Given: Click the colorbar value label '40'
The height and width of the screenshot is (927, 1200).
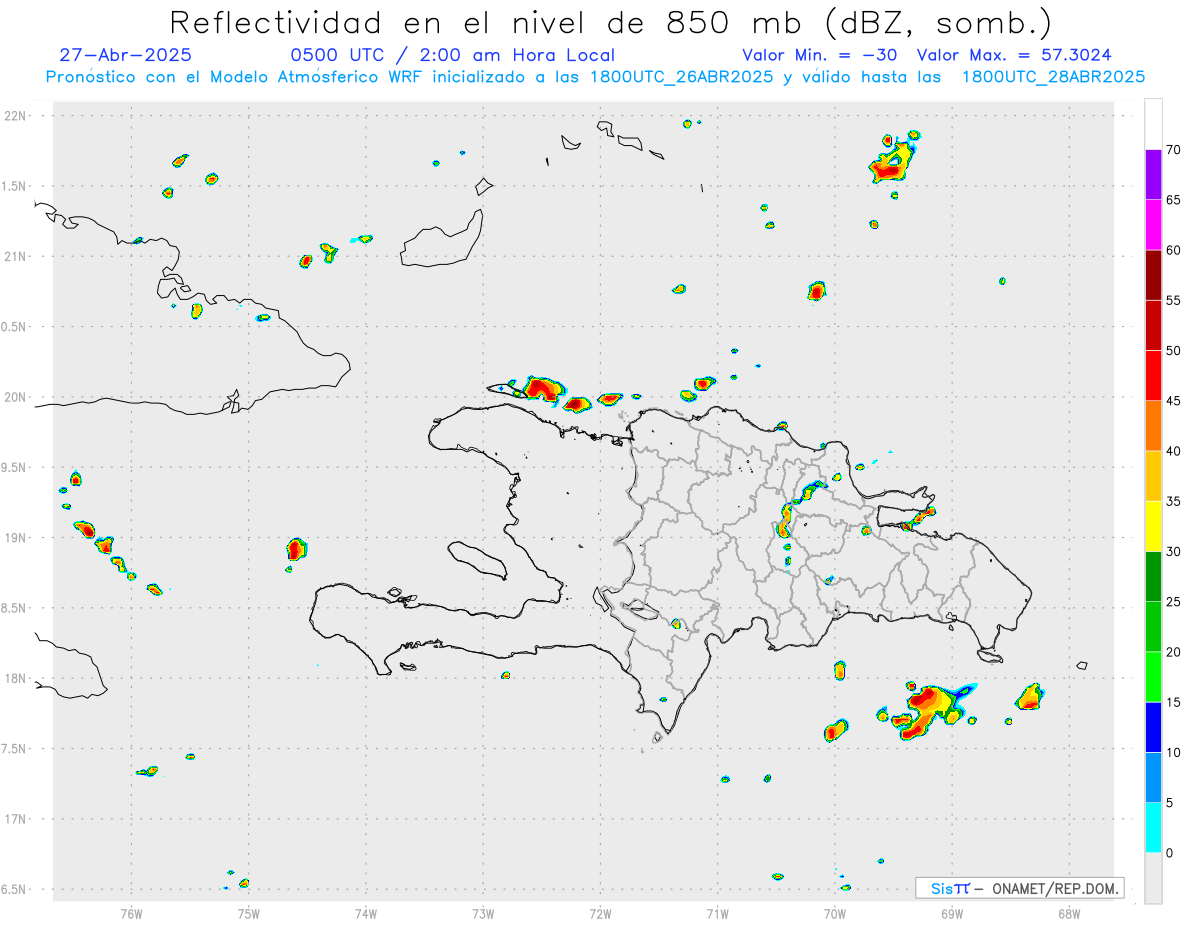Looking at the screenshot, I should click(1175, 451).
